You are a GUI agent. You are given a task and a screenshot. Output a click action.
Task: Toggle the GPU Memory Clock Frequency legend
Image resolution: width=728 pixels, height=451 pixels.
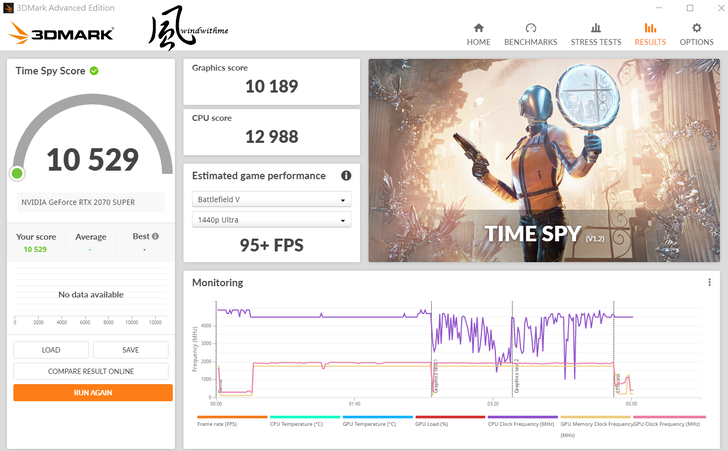(x=596, y=426)
